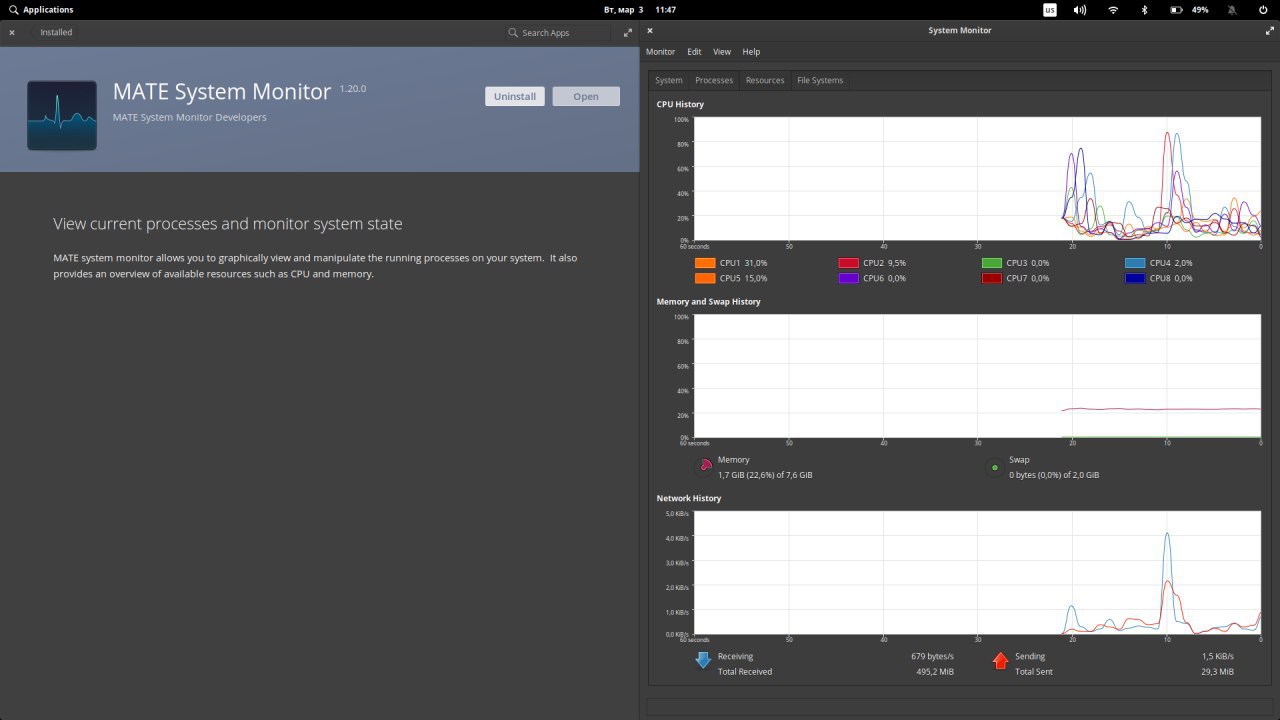Click the magnifier icon in Search Apps

click(513, 33)
